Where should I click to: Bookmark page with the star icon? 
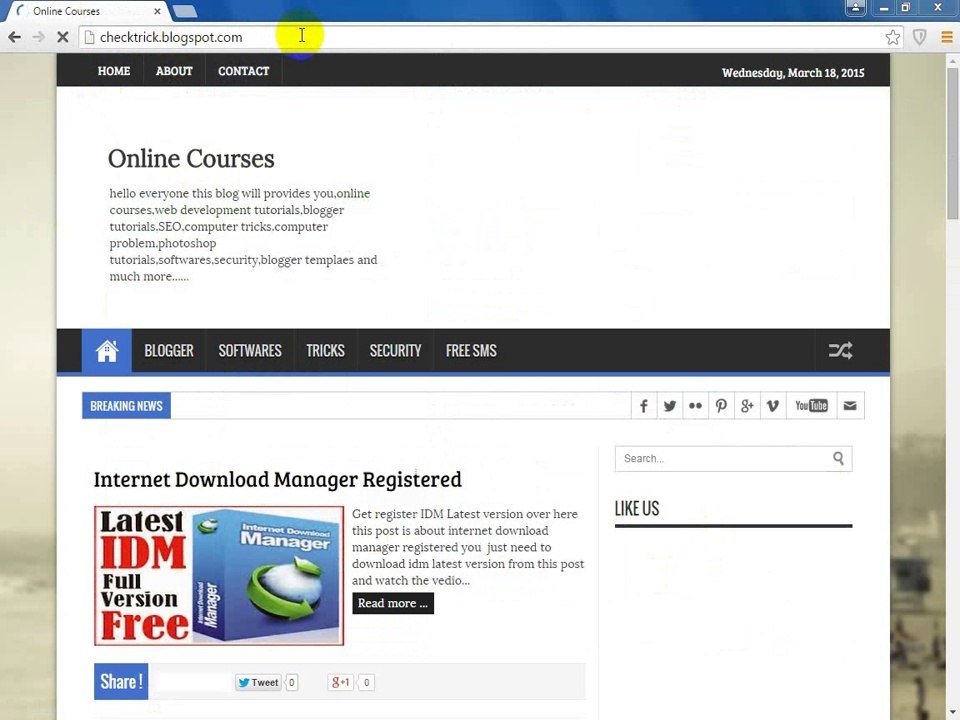[893, 37]
